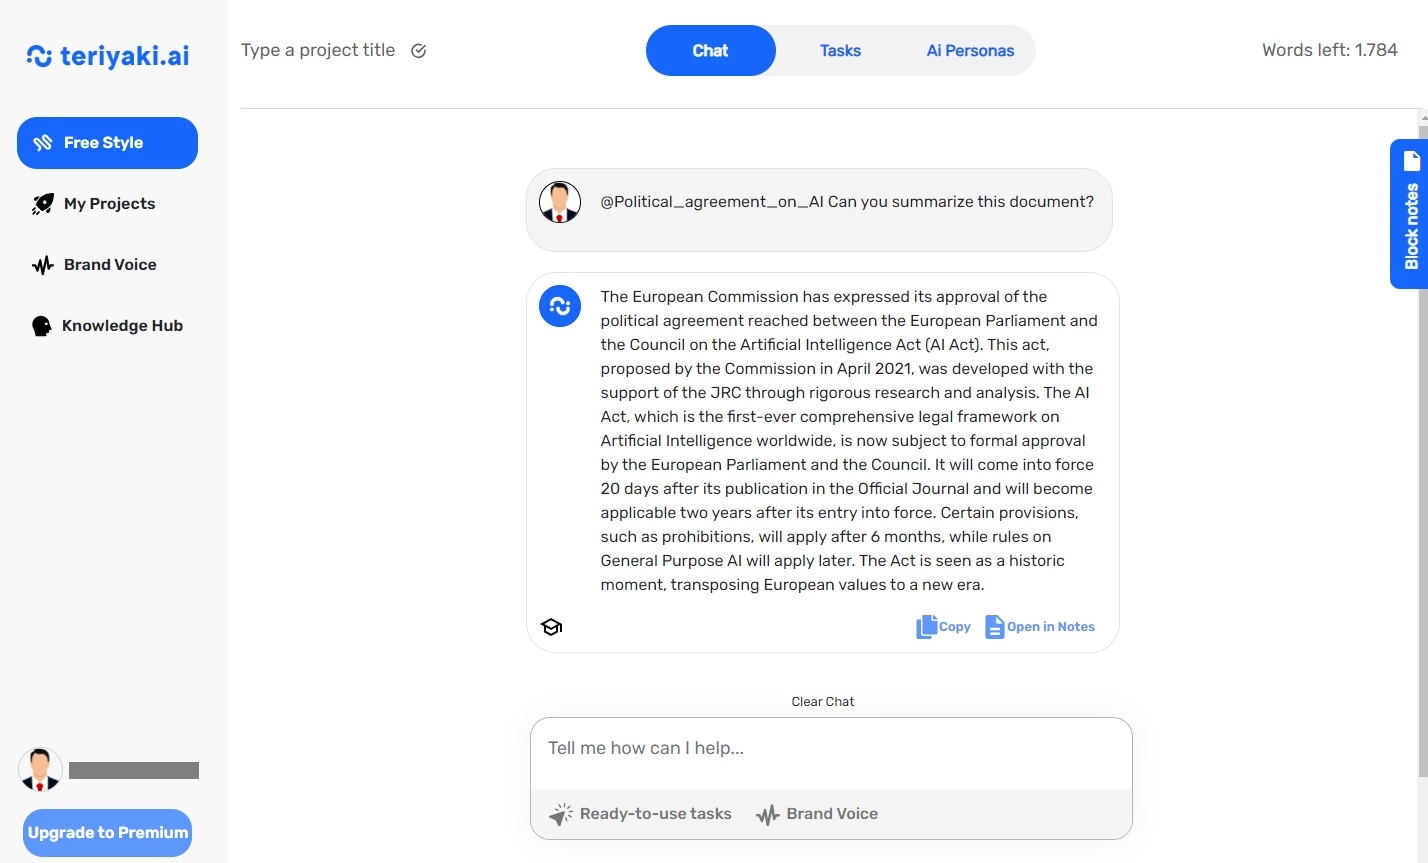This screenshot has height=863, width=1428.
Task: Click the user avatar in the chat message
Action: [560, 202]
